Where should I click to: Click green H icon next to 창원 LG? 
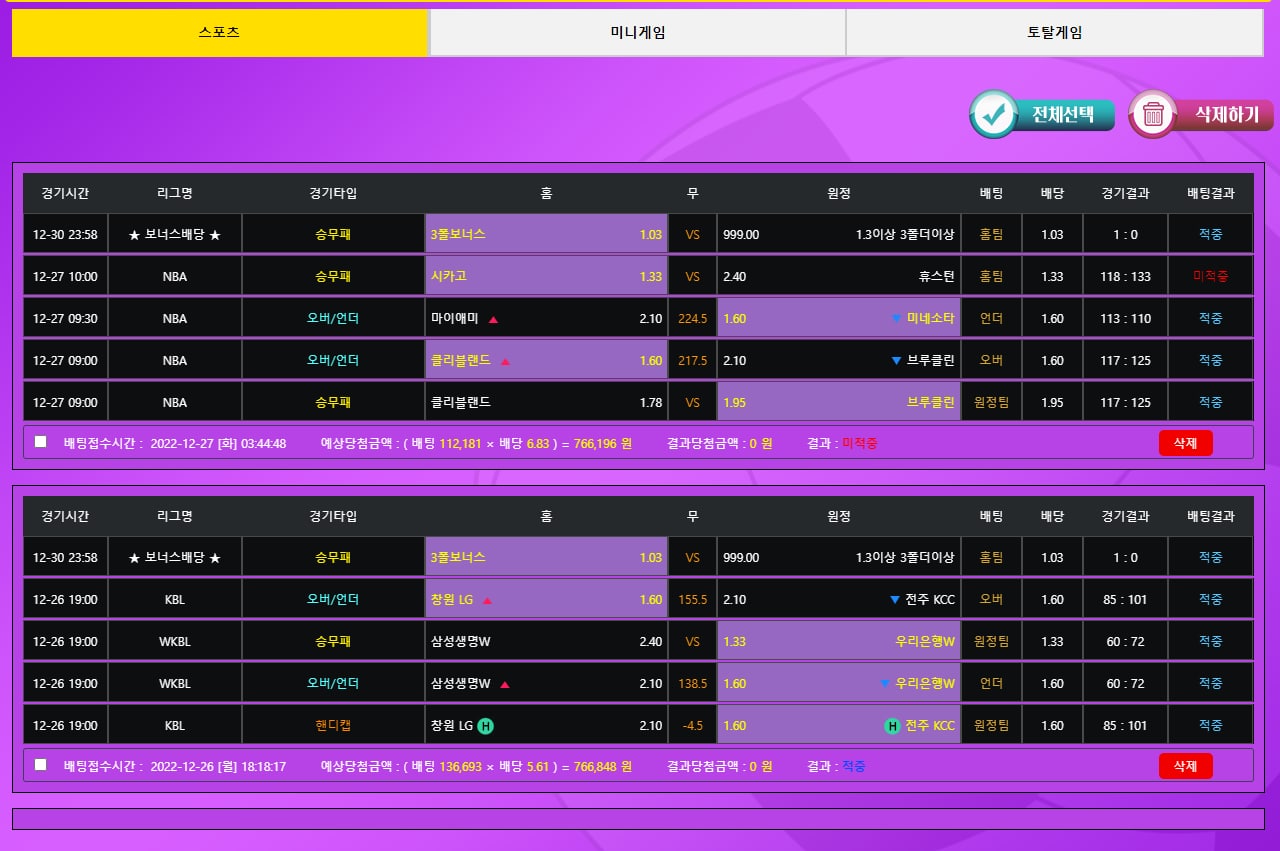coord(485,726)
